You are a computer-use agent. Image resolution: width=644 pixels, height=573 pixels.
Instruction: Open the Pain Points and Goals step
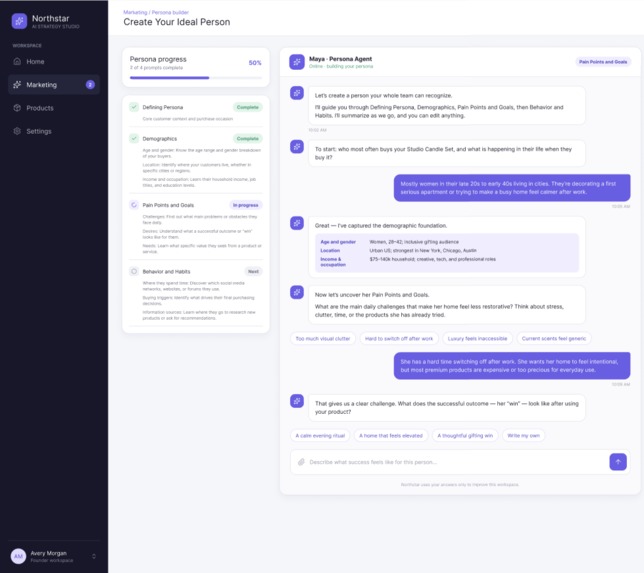(196, 228)
